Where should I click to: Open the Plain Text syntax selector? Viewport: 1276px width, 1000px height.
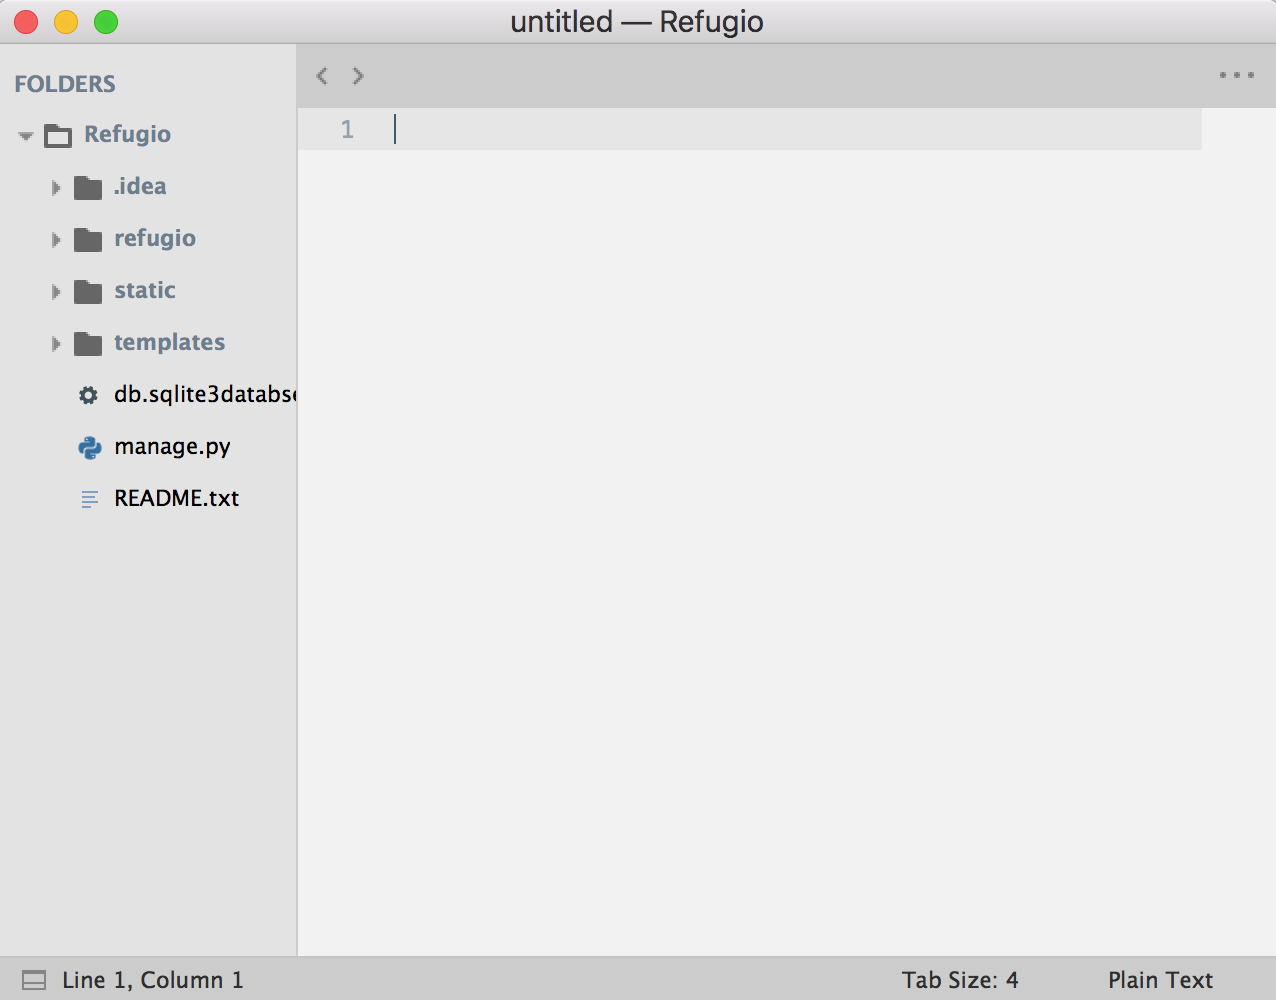click(1160, 980)
